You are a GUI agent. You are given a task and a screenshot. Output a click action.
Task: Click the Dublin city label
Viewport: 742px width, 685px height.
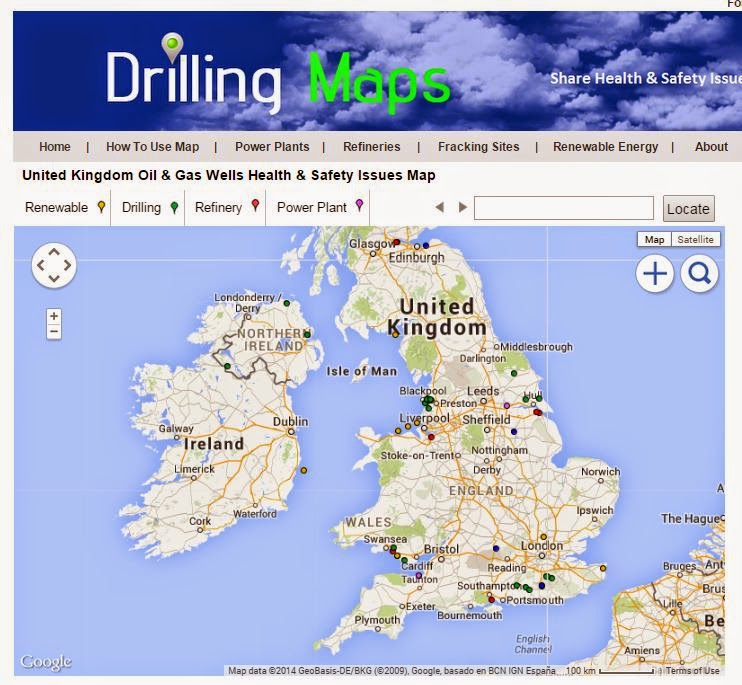[x=291, y=422]
